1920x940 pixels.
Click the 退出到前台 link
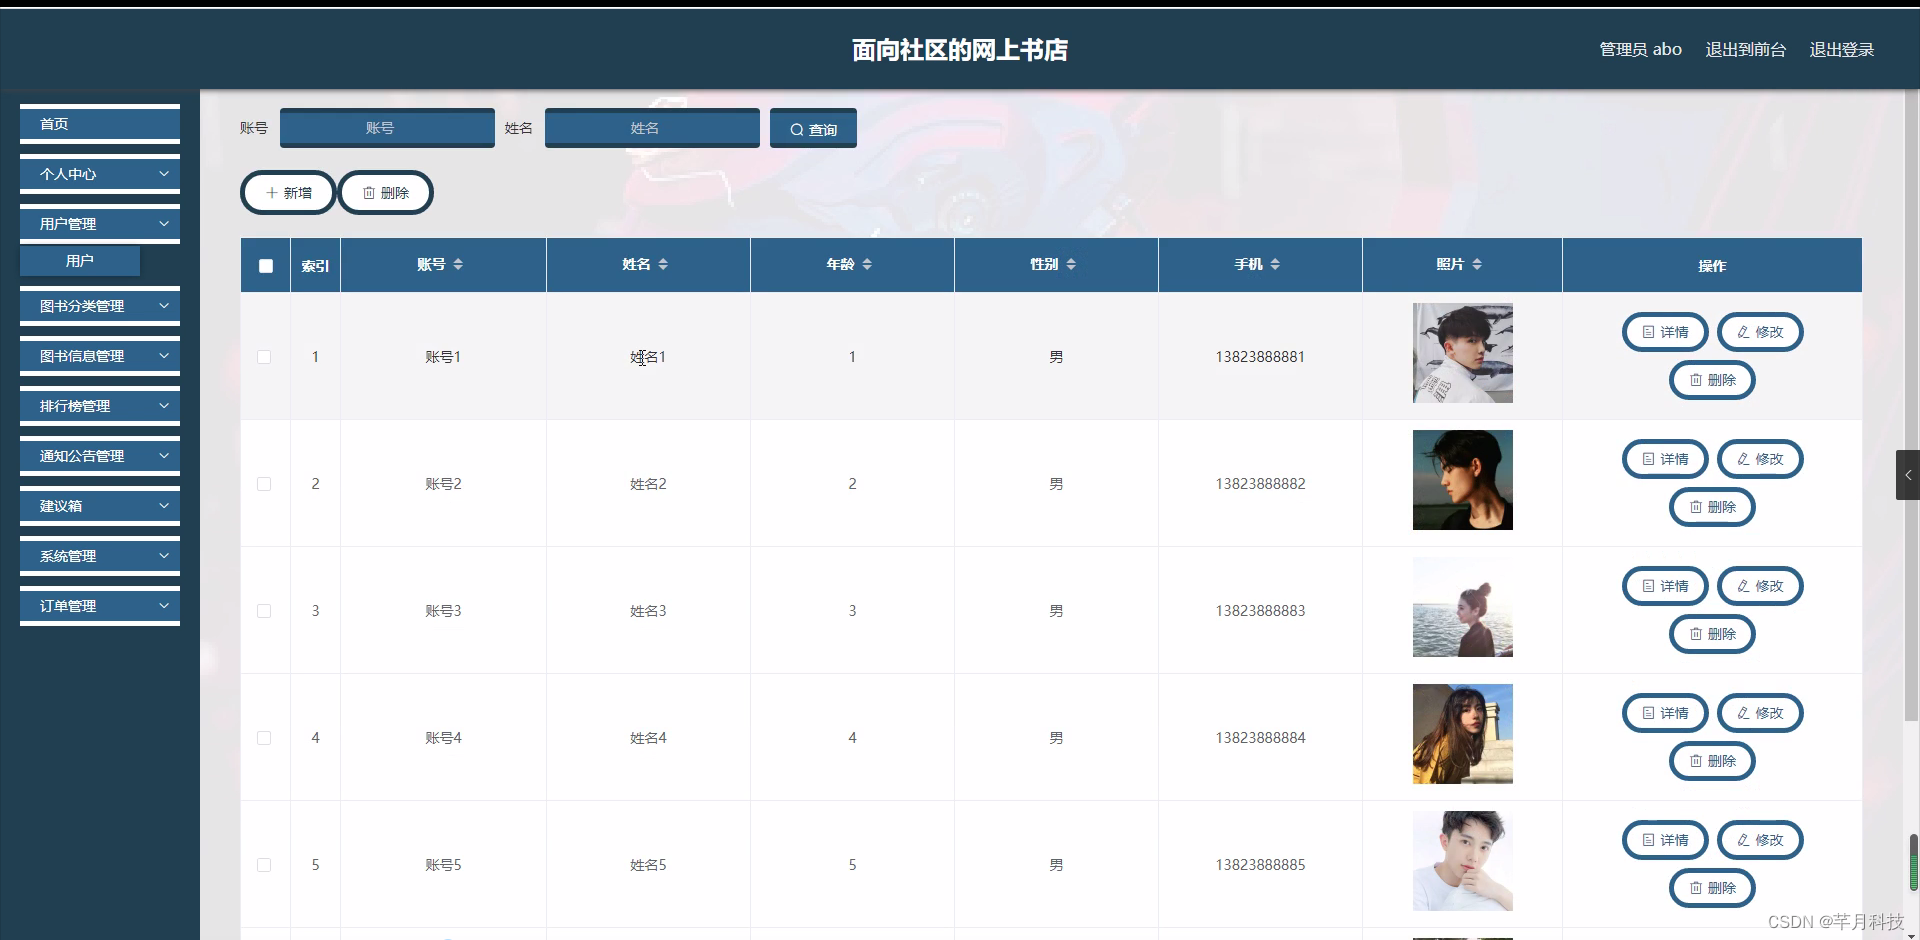(1744, 49)
